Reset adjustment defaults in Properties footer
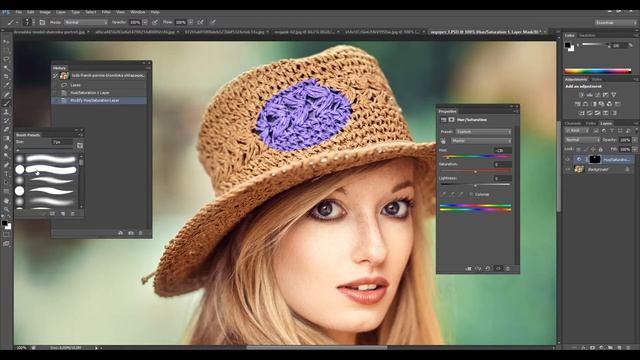 [488, 269]
